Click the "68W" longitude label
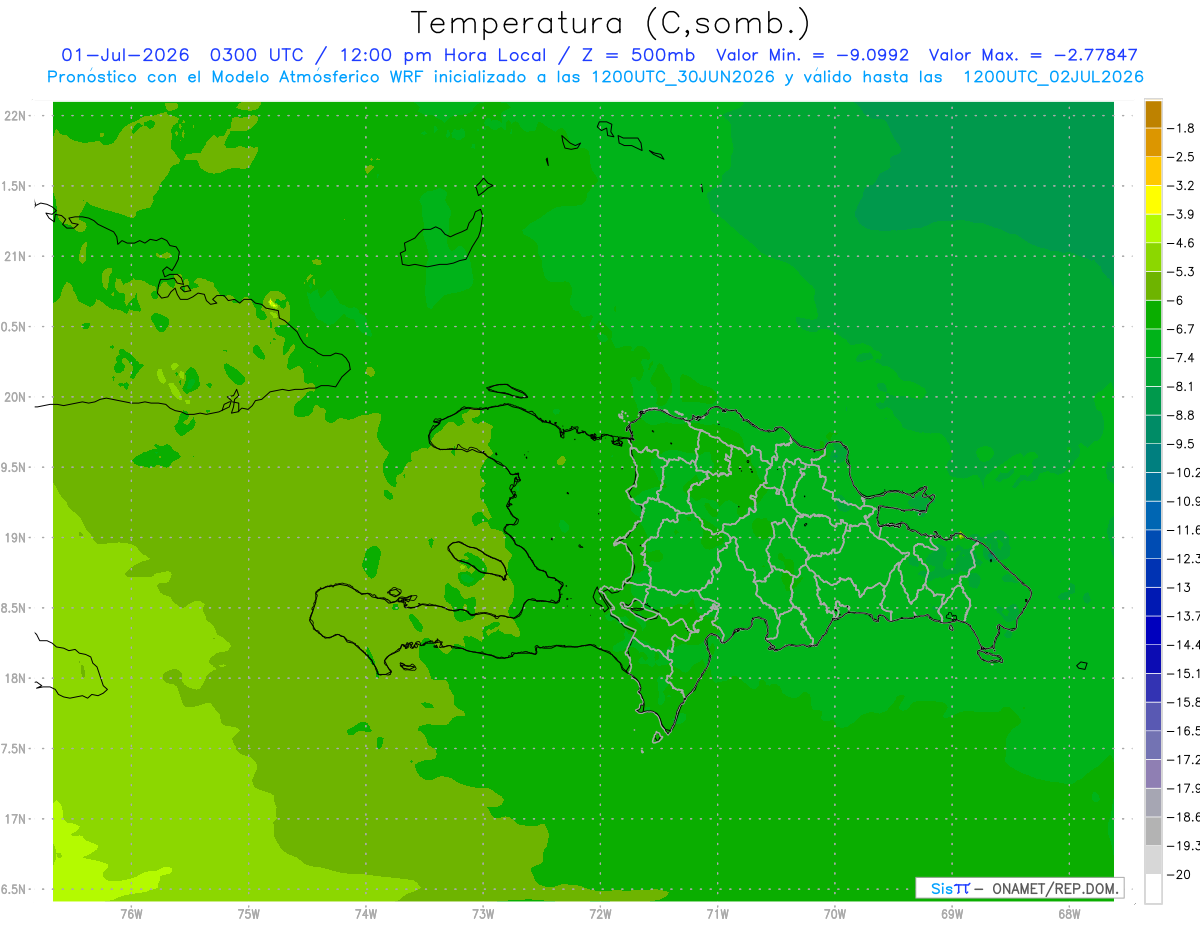Screen dimensions: 1200x927 pos(1069,913)
